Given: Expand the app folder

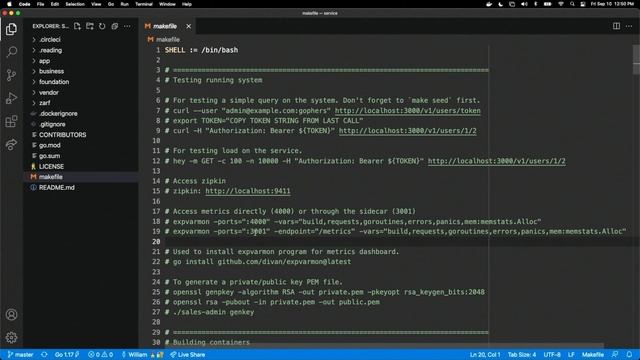Looking at the screenshot, I should tap(44, 61).
